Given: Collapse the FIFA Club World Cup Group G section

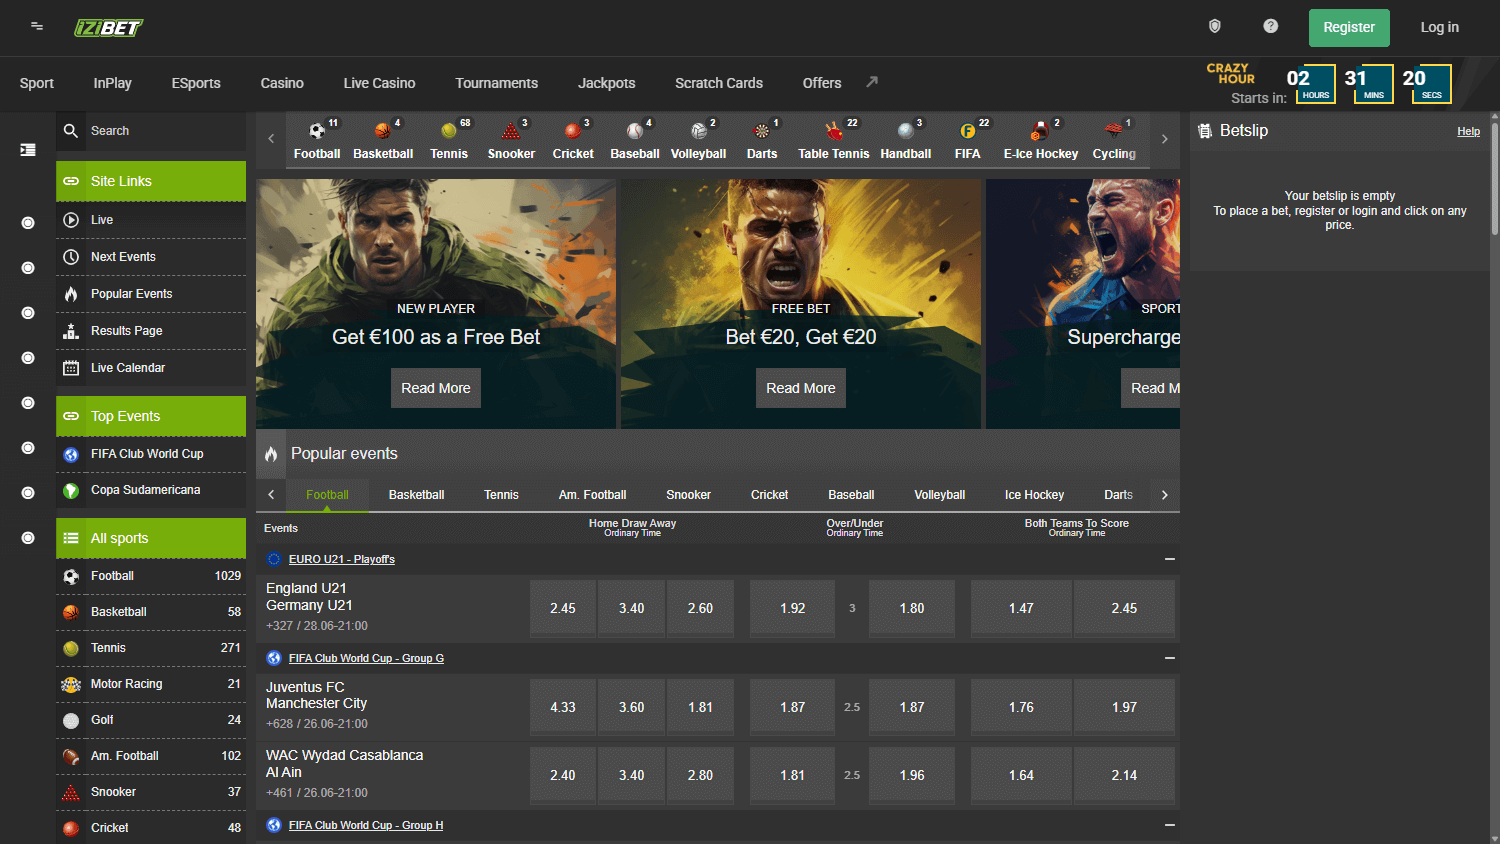Looking at the screenshot, I should click(1168, 658).
